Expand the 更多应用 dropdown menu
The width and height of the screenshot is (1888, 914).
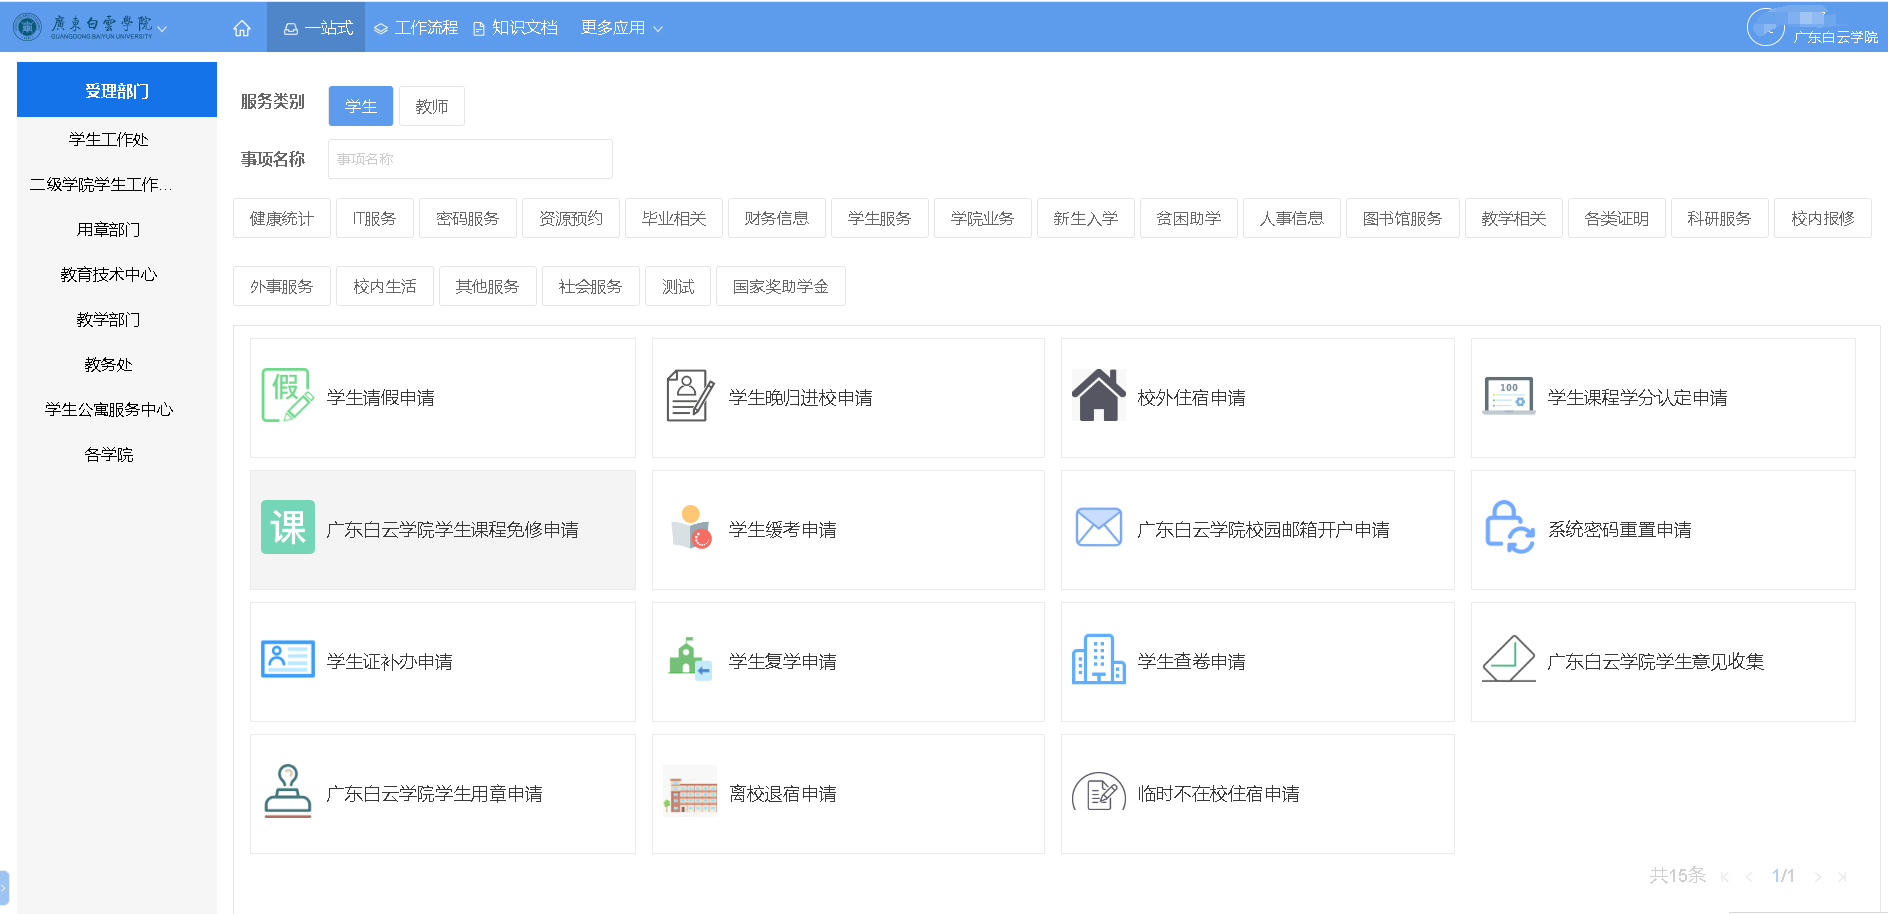pyautogui.click(x=621, y=28)
